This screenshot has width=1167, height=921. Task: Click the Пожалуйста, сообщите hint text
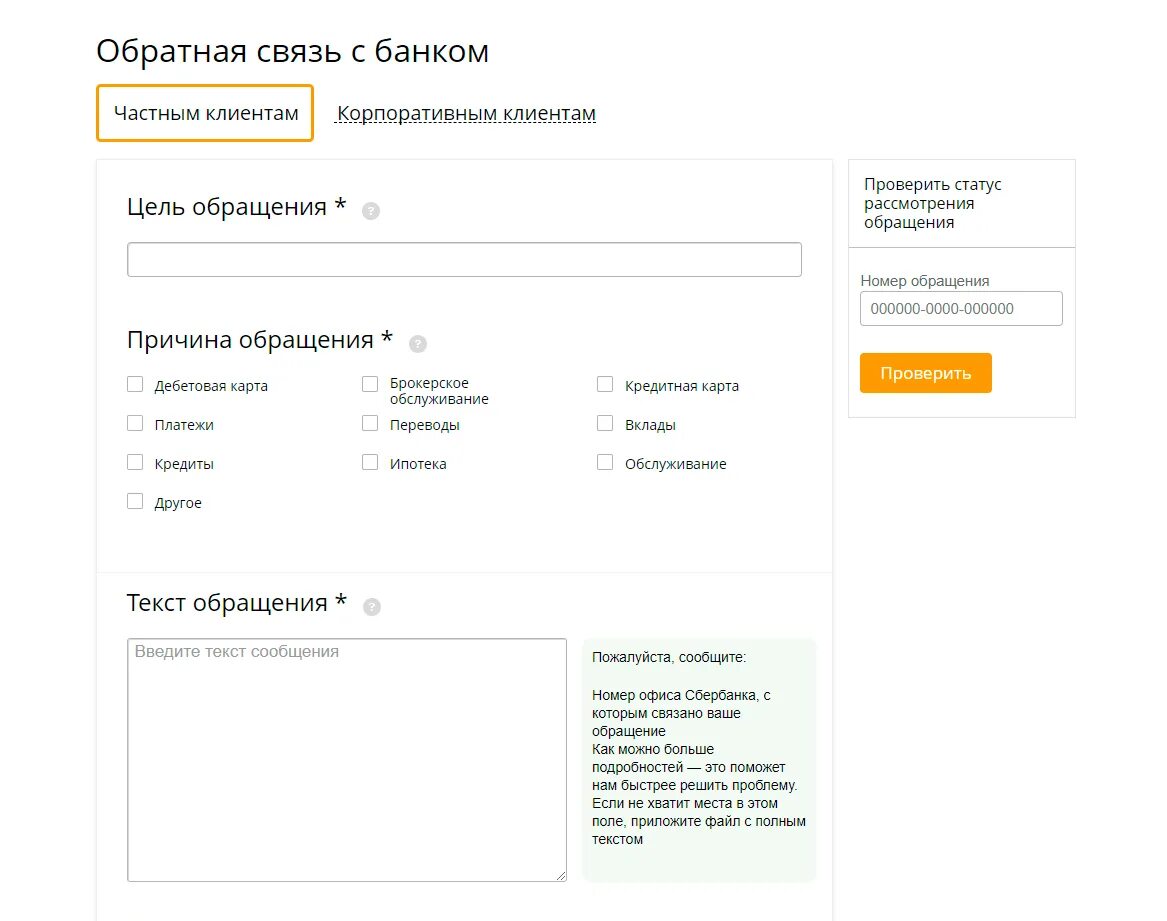668,657
